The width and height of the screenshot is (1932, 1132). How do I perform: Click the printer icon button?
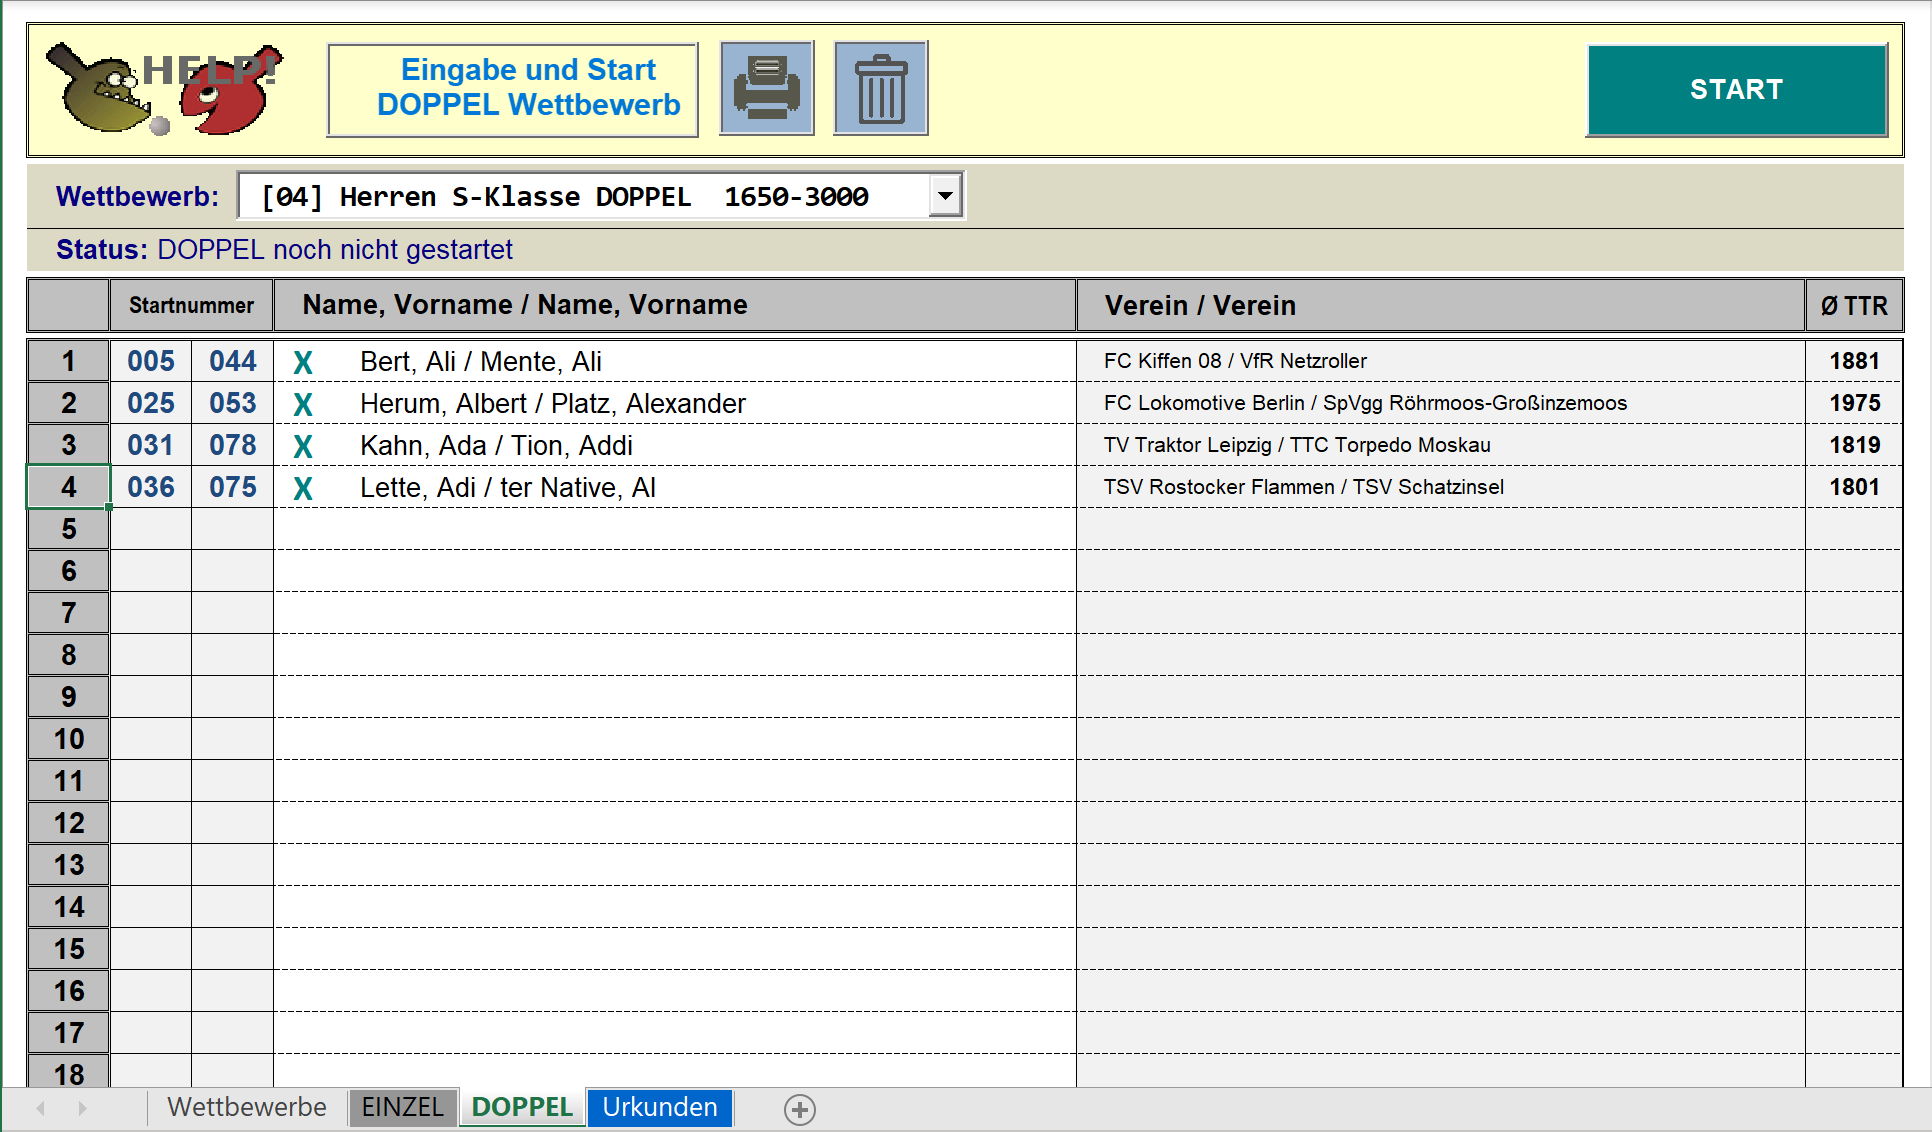767,88
